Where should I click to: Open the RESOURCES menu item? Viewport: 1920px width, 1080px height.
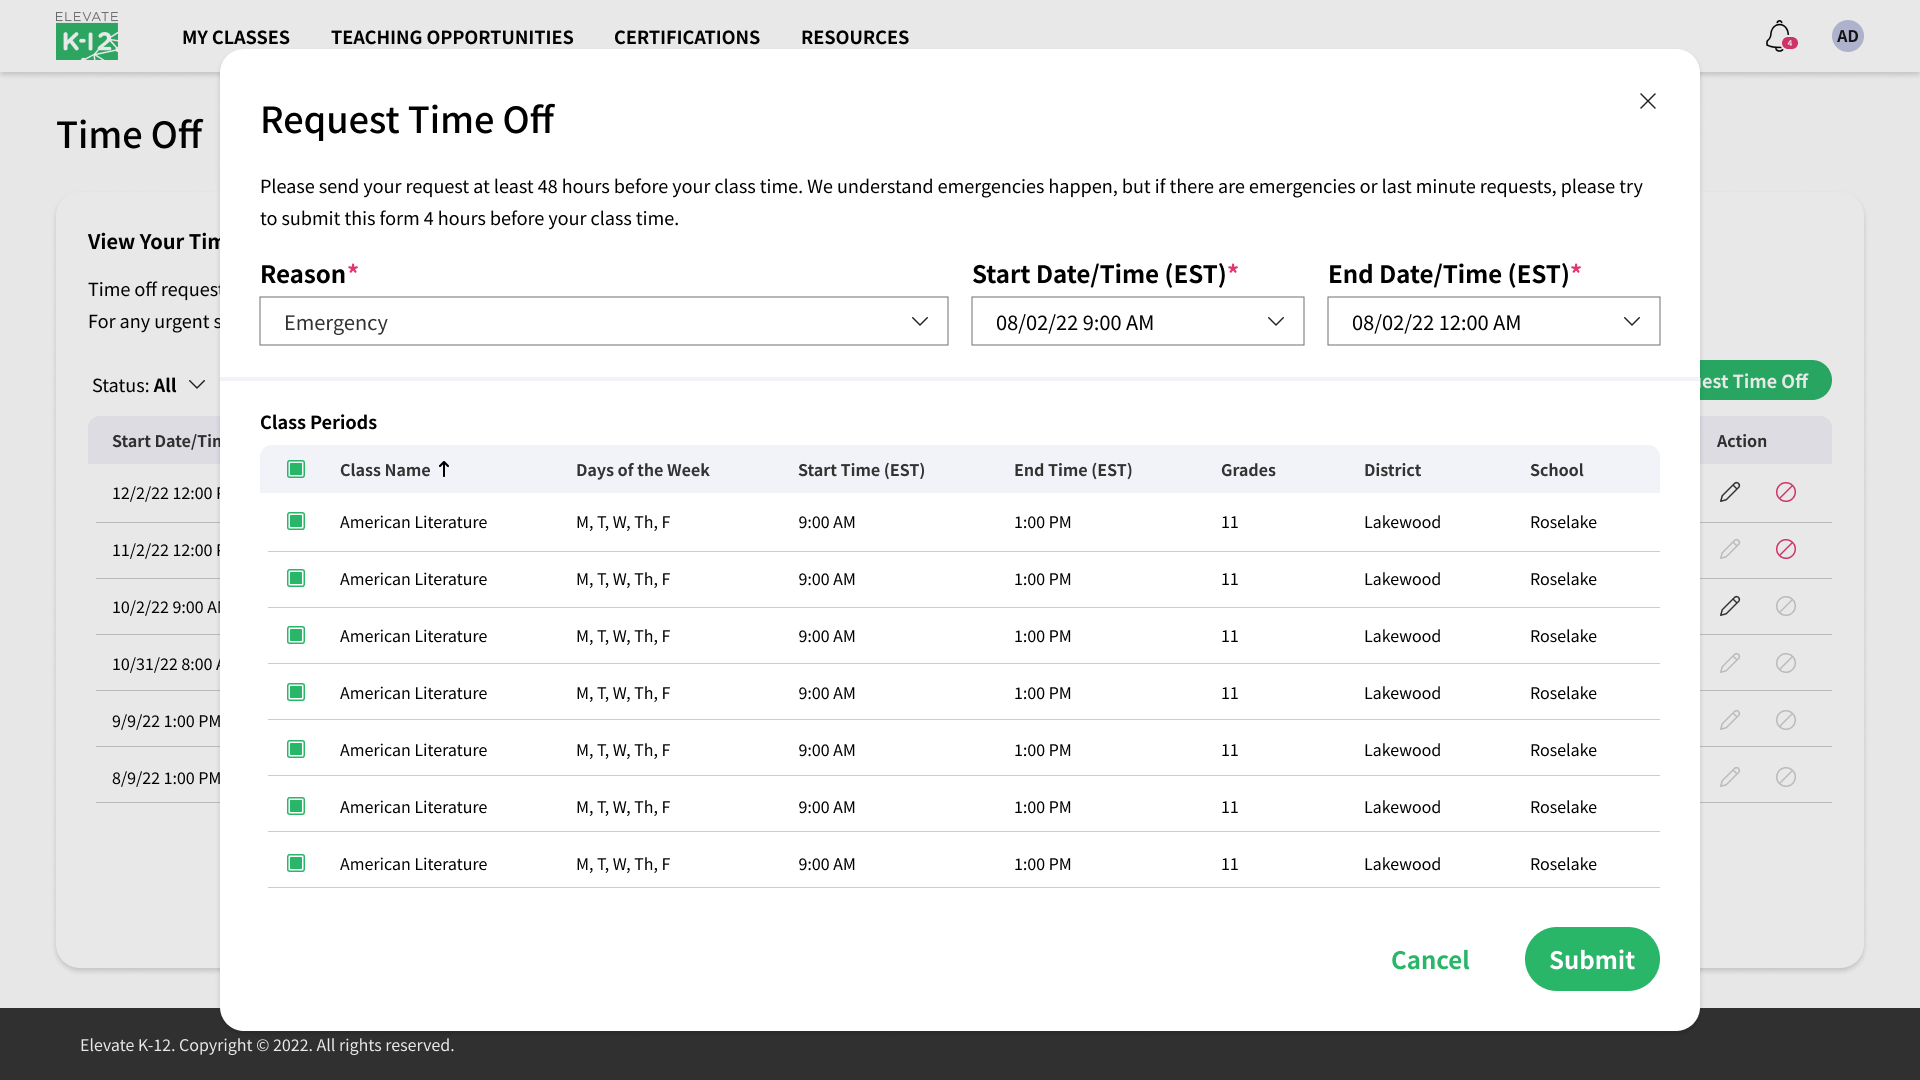pyautogui.click(x=855, y=37)
